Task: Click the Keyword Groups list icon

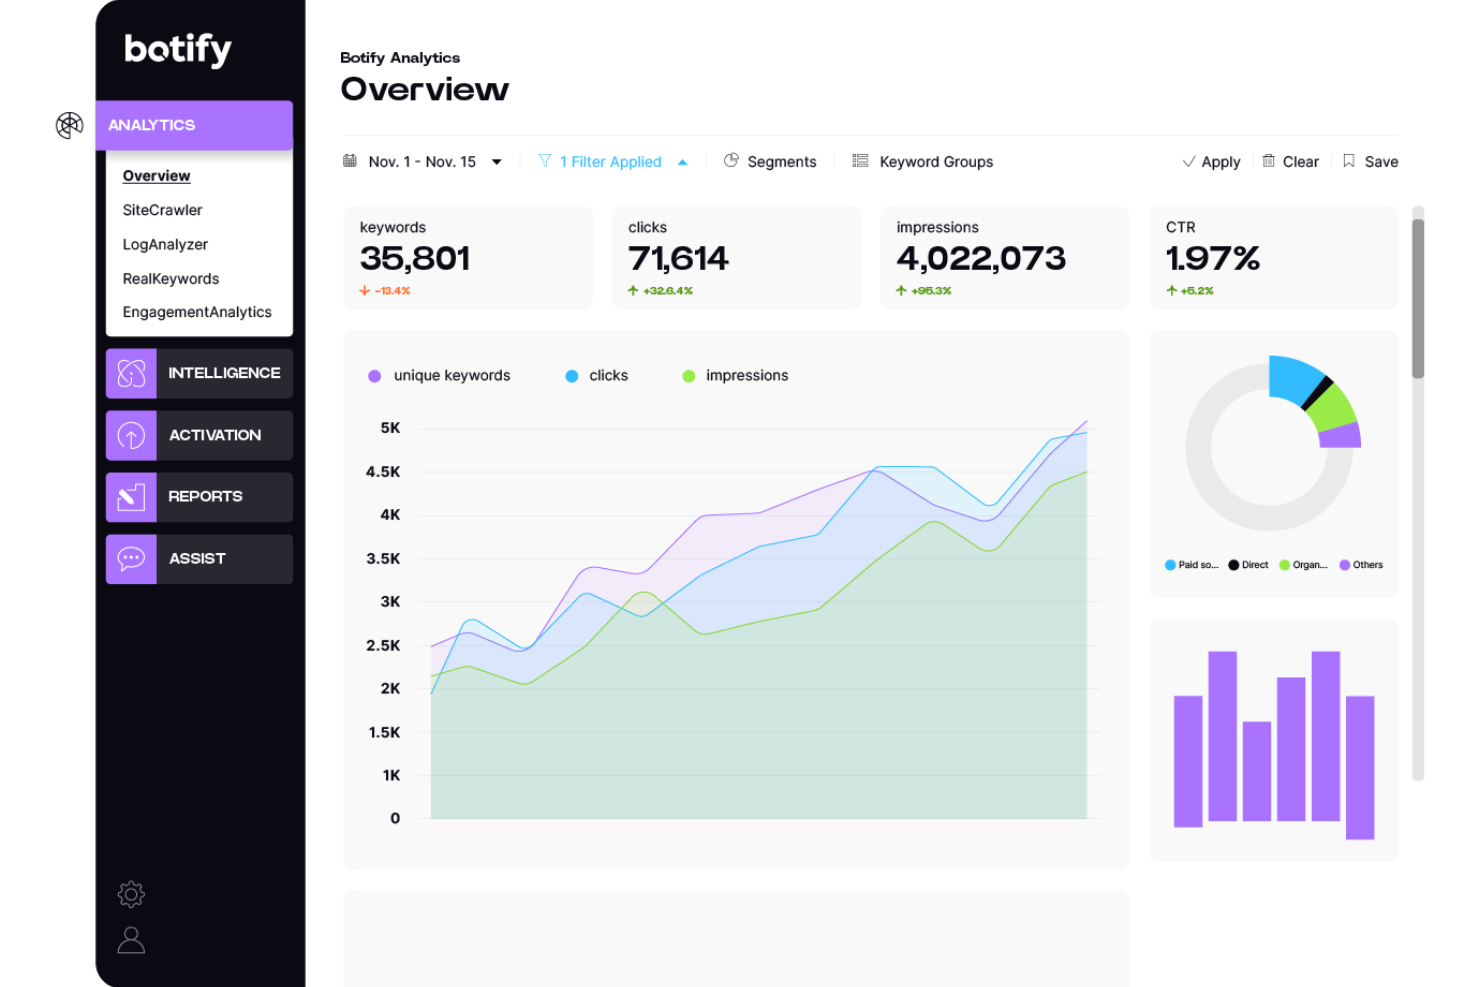Action: 860,160
